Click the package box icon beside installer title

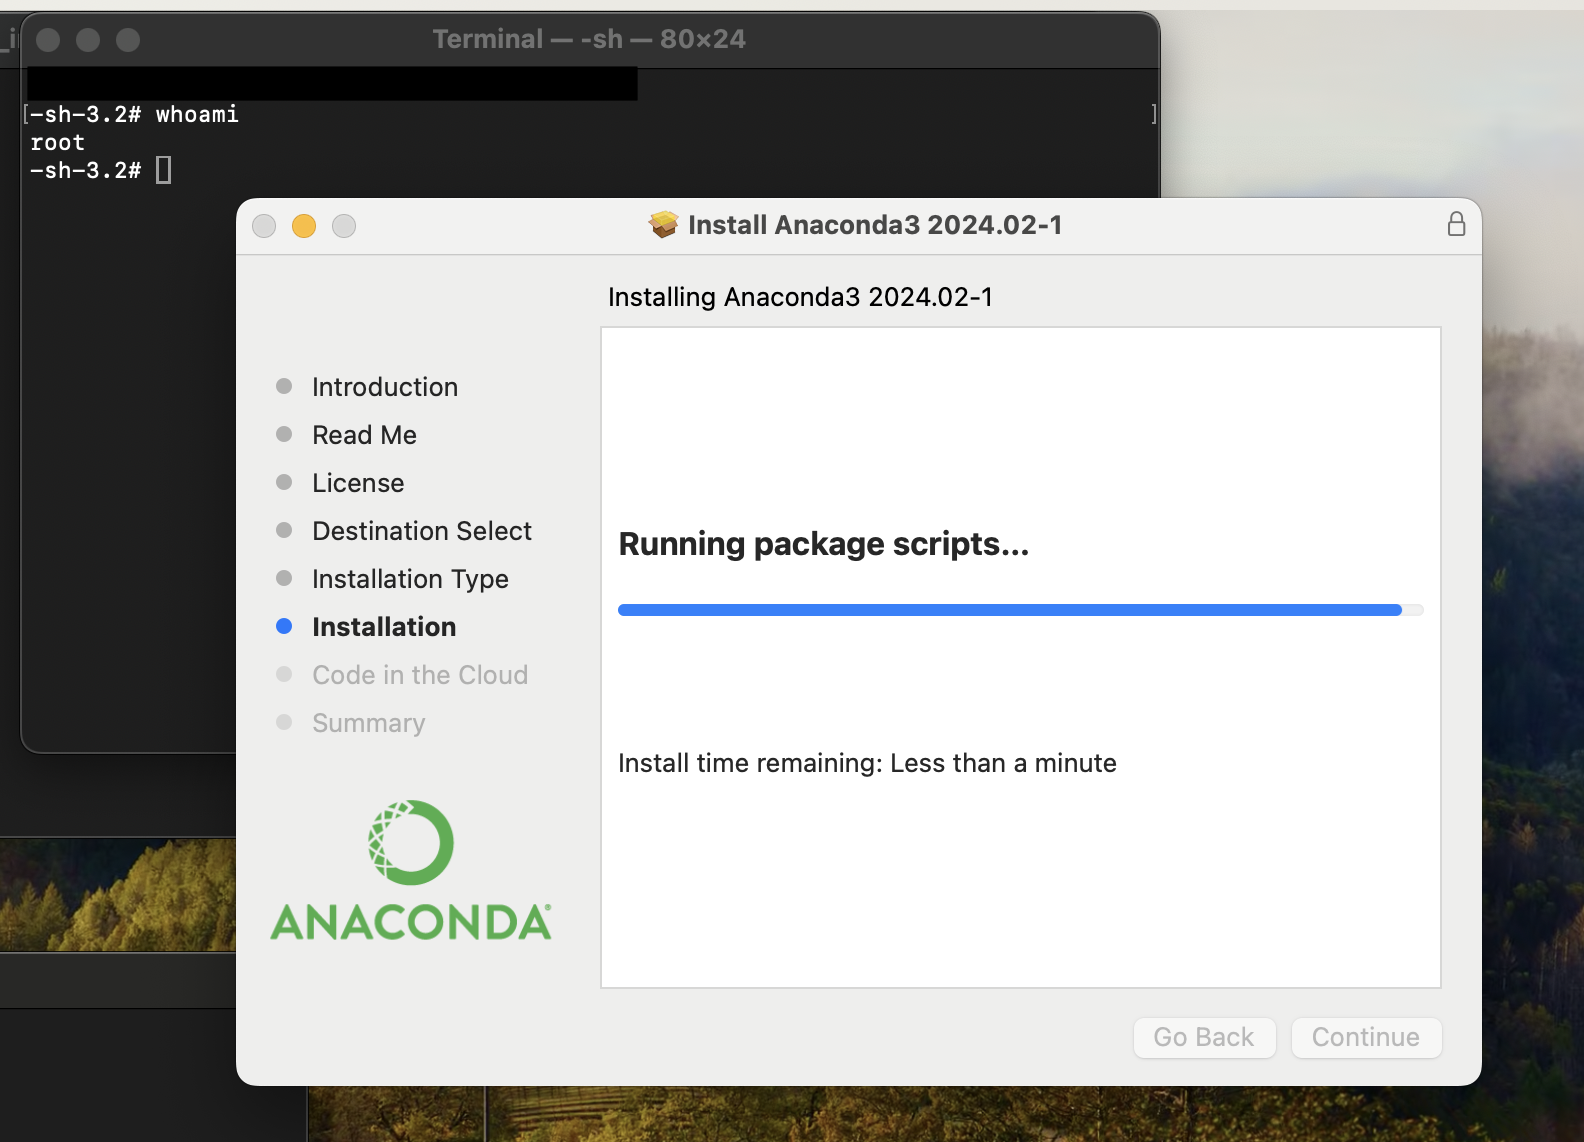(x=663, y=225)
